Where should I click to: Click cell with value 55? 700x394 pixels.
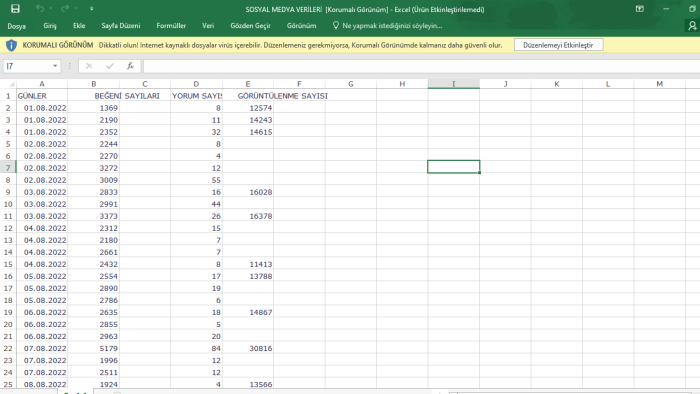(196, 180)
